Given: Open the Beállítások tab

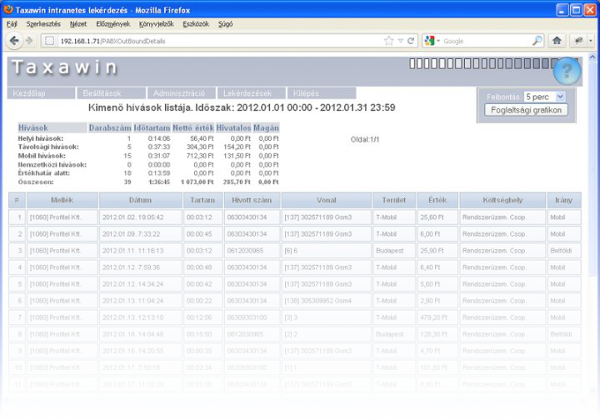Looking at the screenshot, I should pyautogui.click(x=111, y=93).
